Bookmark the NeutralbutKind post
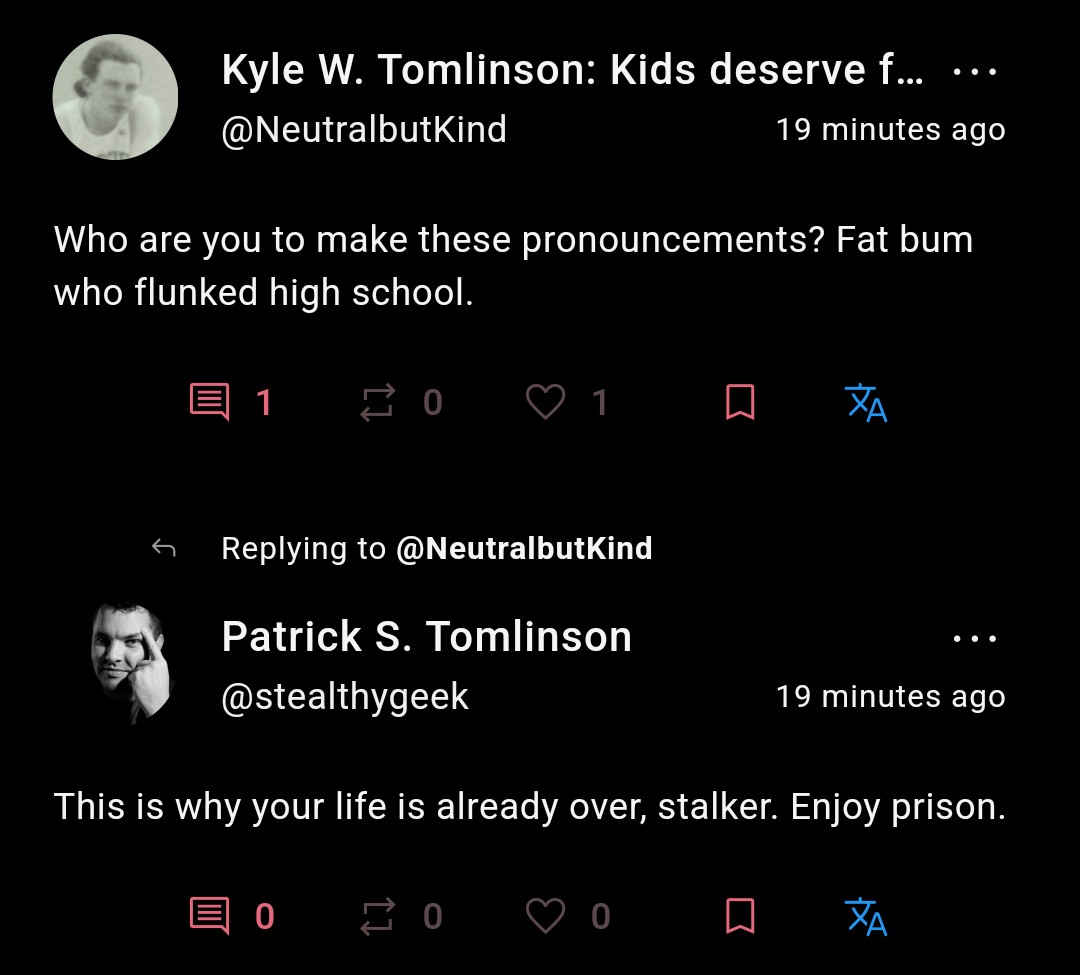 pos(740,402)
